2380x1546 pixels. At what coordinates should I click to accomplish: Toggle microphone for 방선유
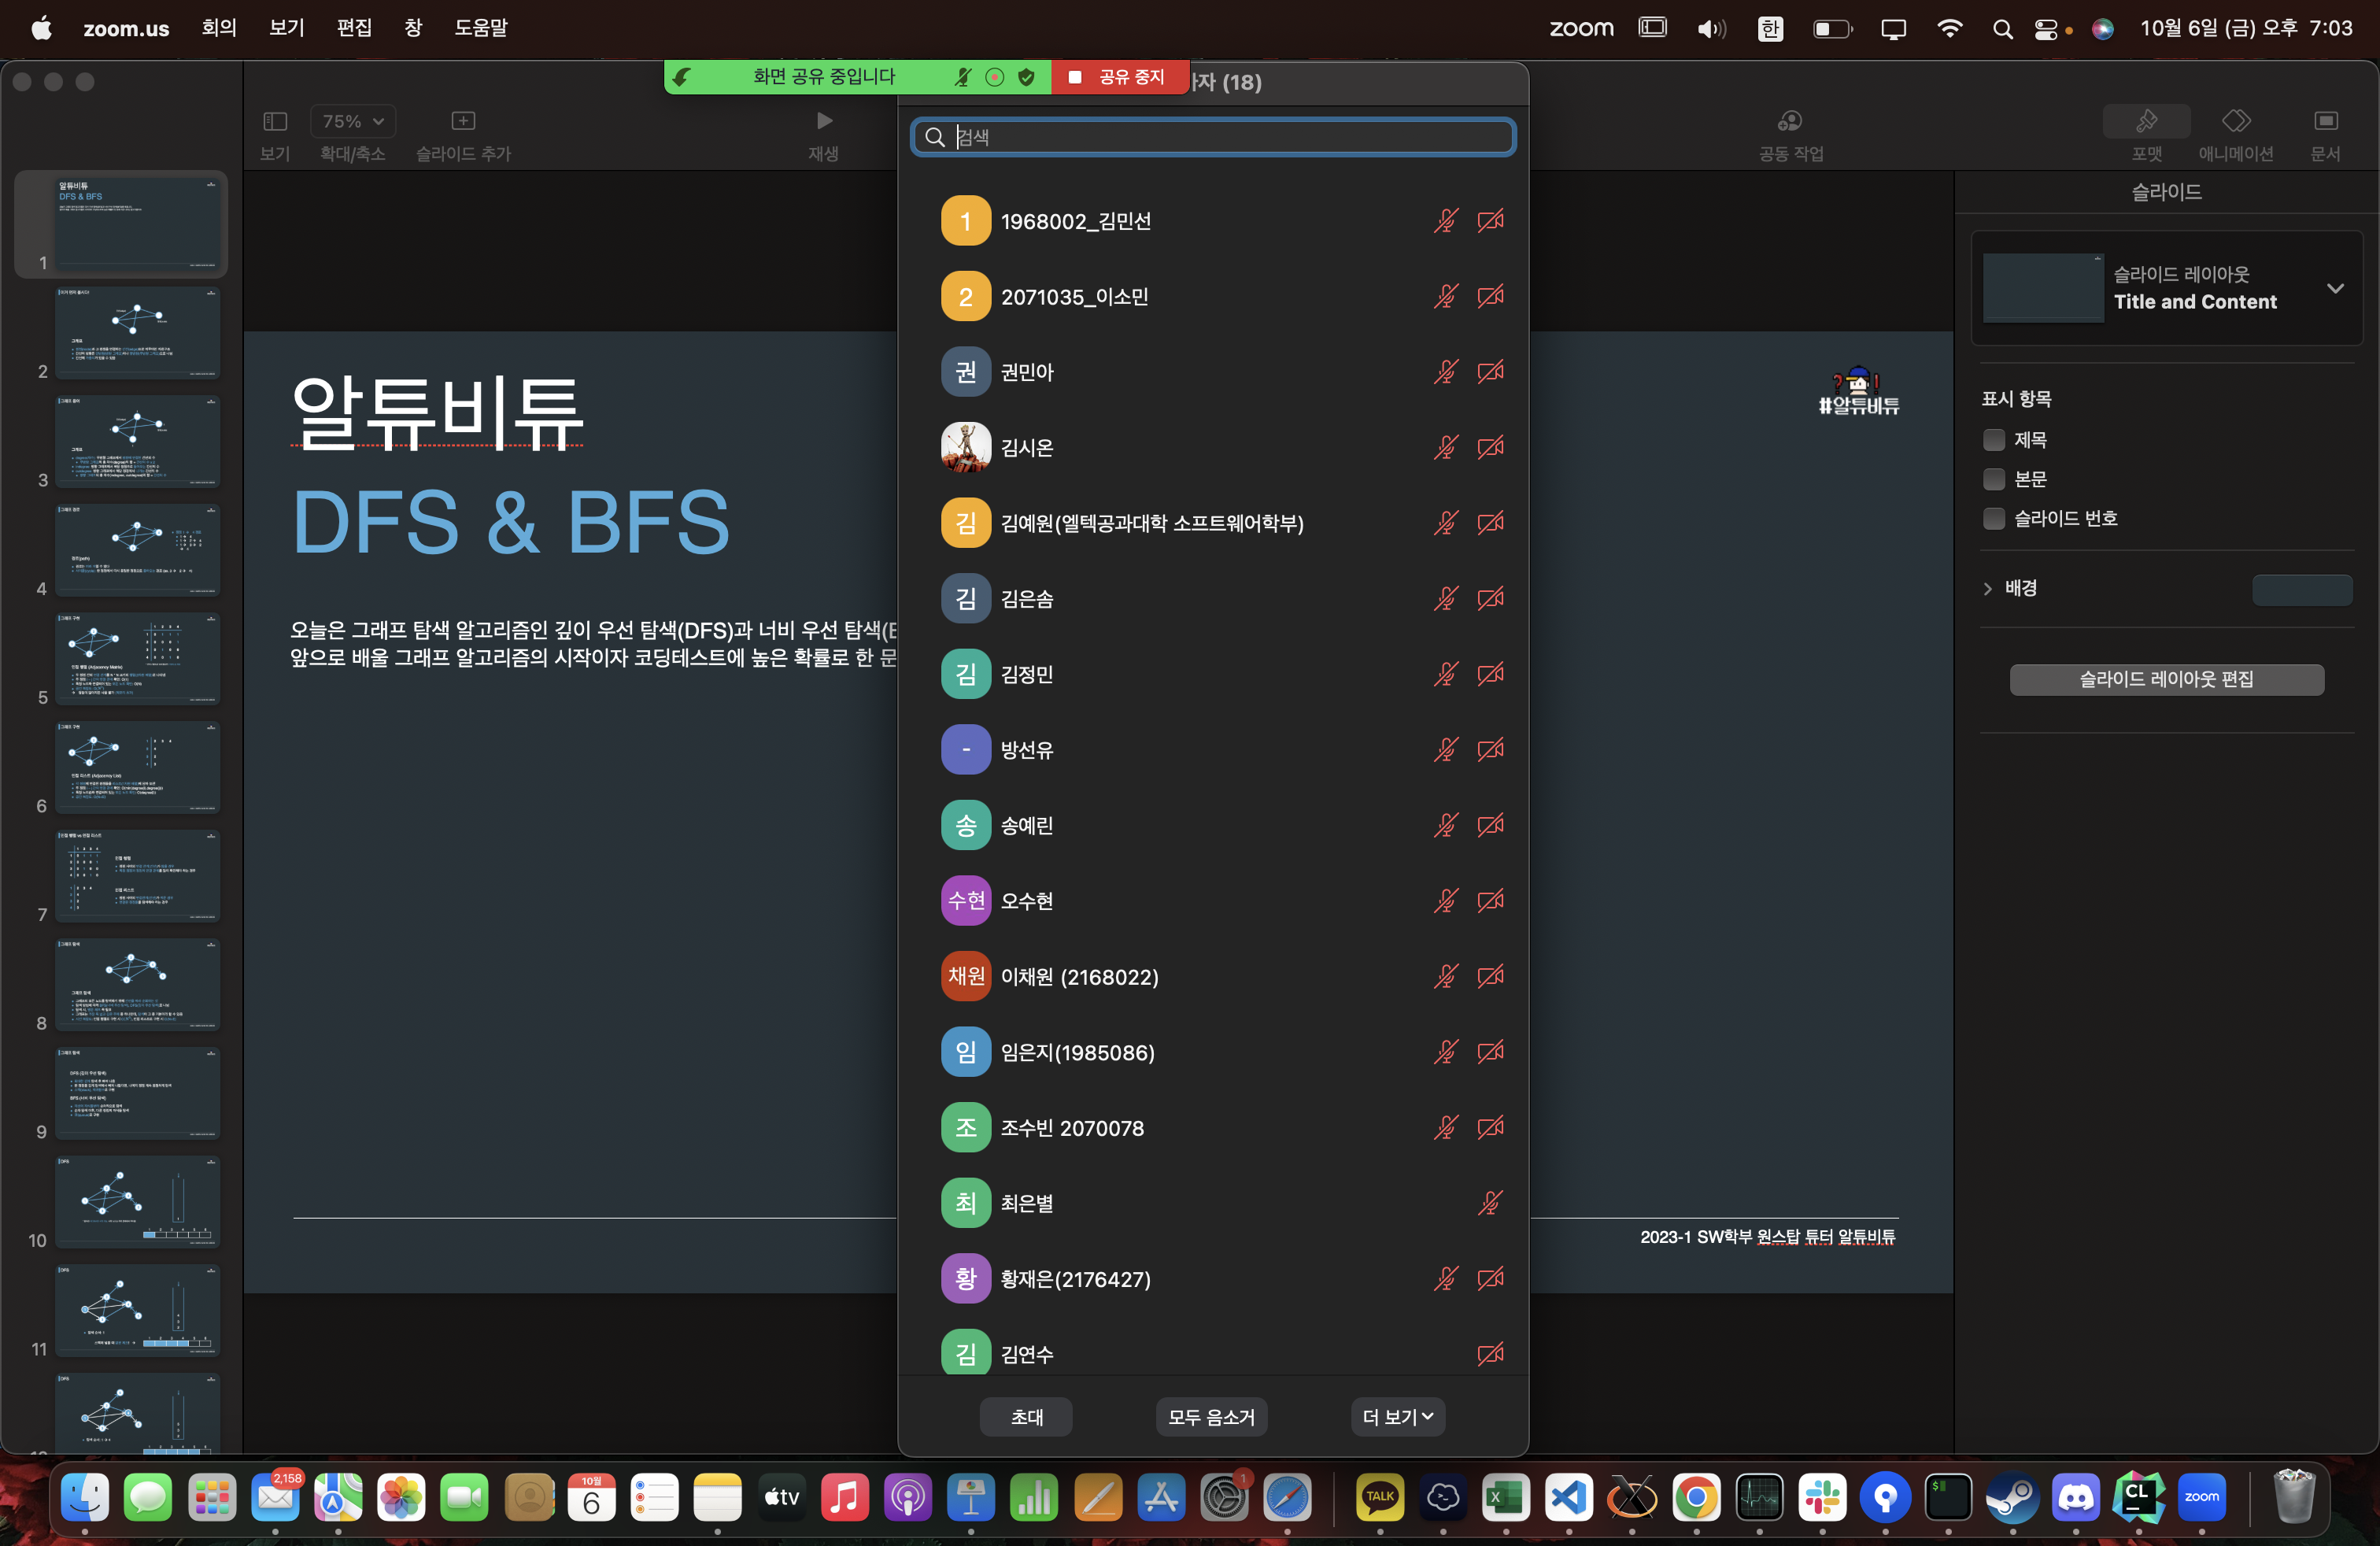point(1446,749)
